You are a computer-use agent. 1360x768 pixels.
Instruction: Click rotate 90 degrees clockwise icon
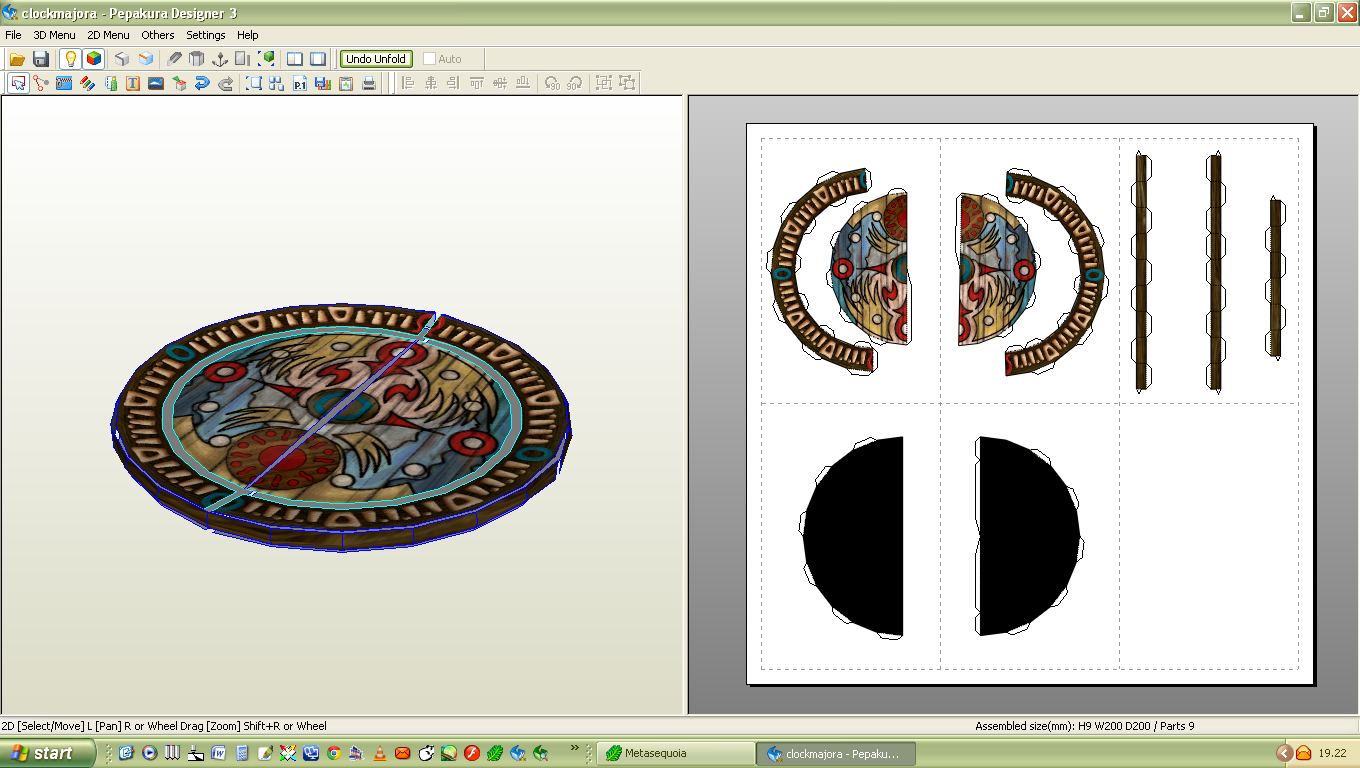(x=575, y=83)
